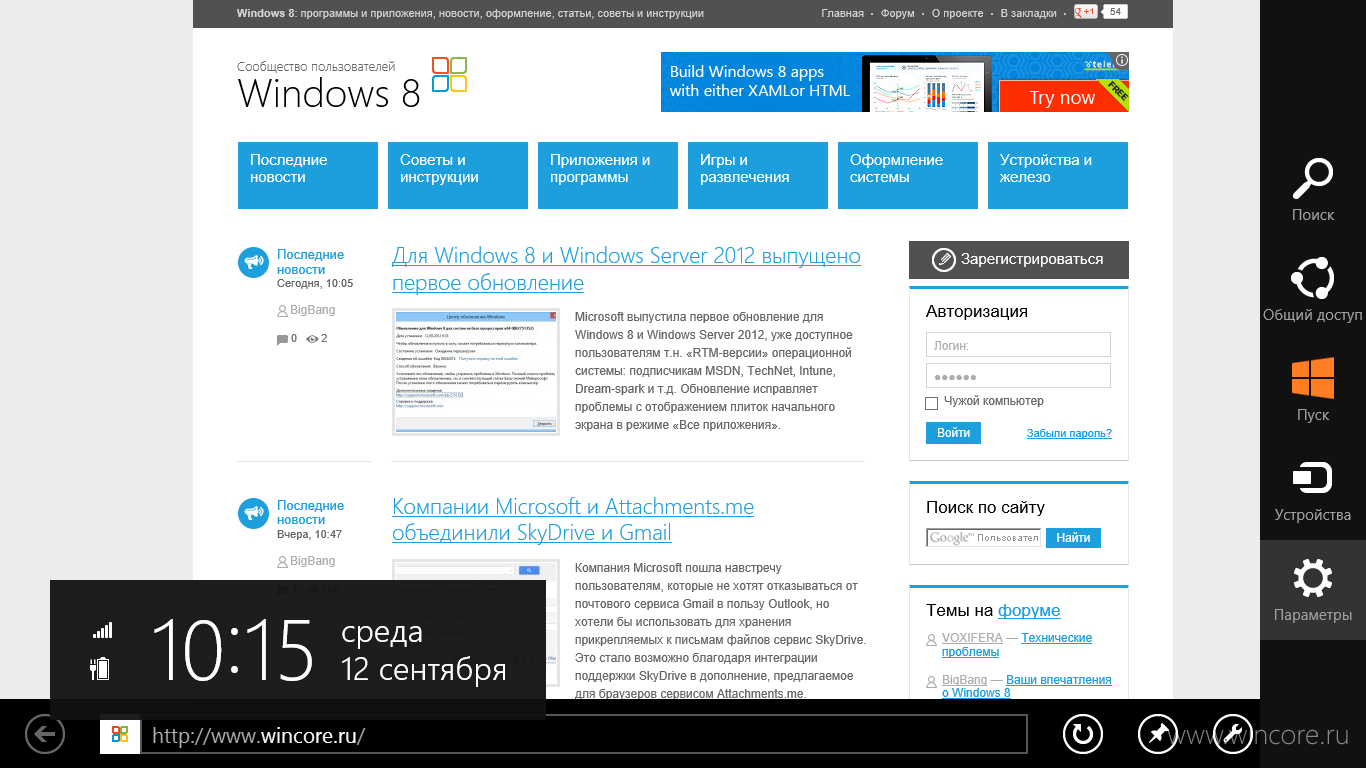
Task: Click the site favicon beside the address bar
Action: point(120,734)
